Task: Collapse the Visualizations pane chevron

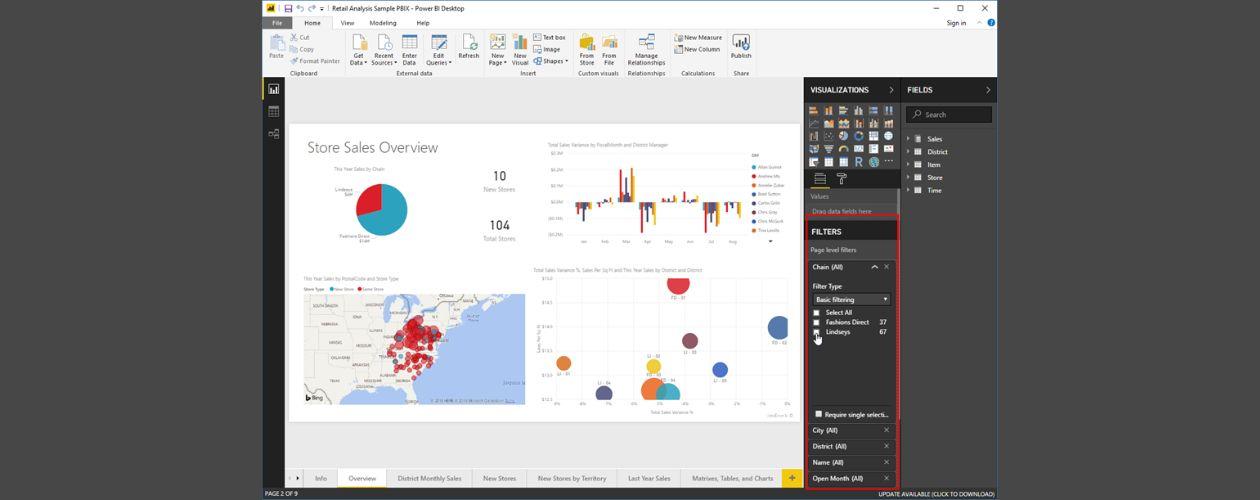Action: pos(891,90)
